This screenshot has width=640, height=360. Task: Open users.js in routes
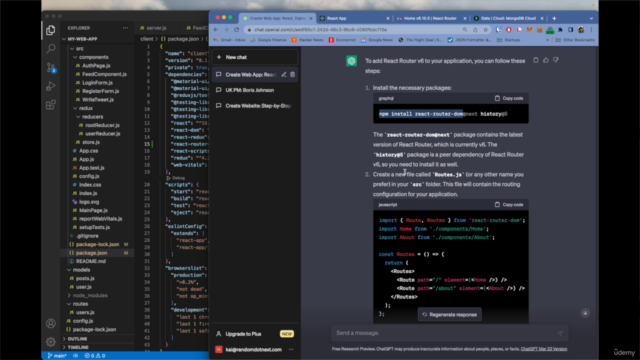[x=85, y=312]
